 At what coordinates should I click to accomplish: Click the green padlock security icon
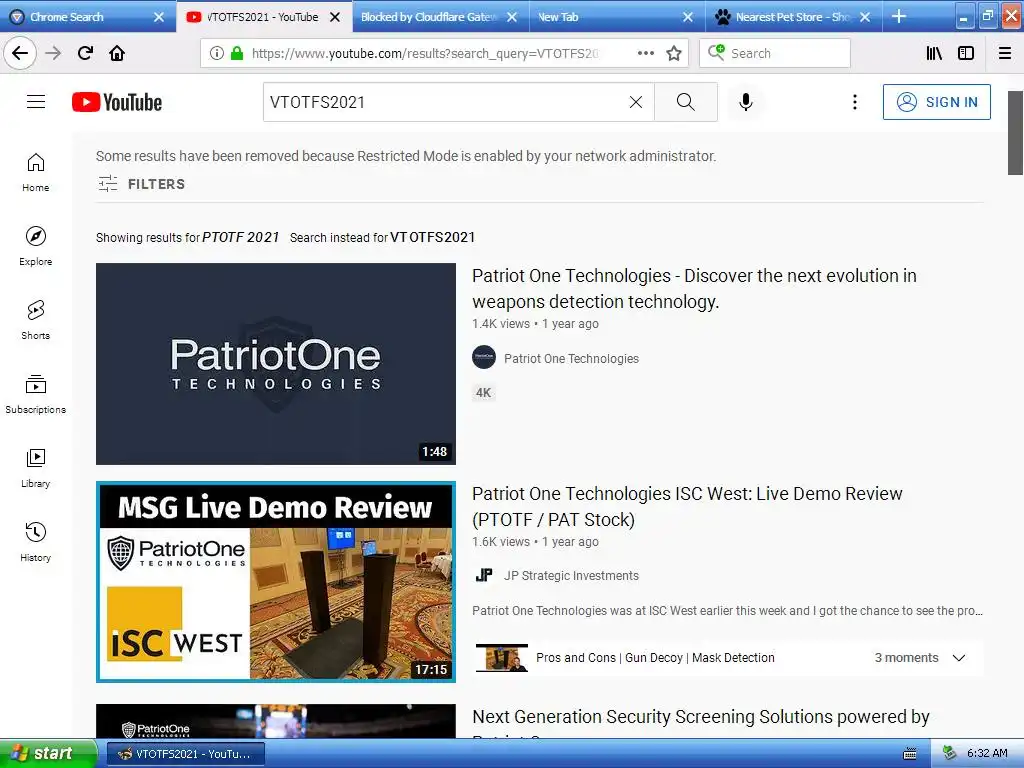237,53
